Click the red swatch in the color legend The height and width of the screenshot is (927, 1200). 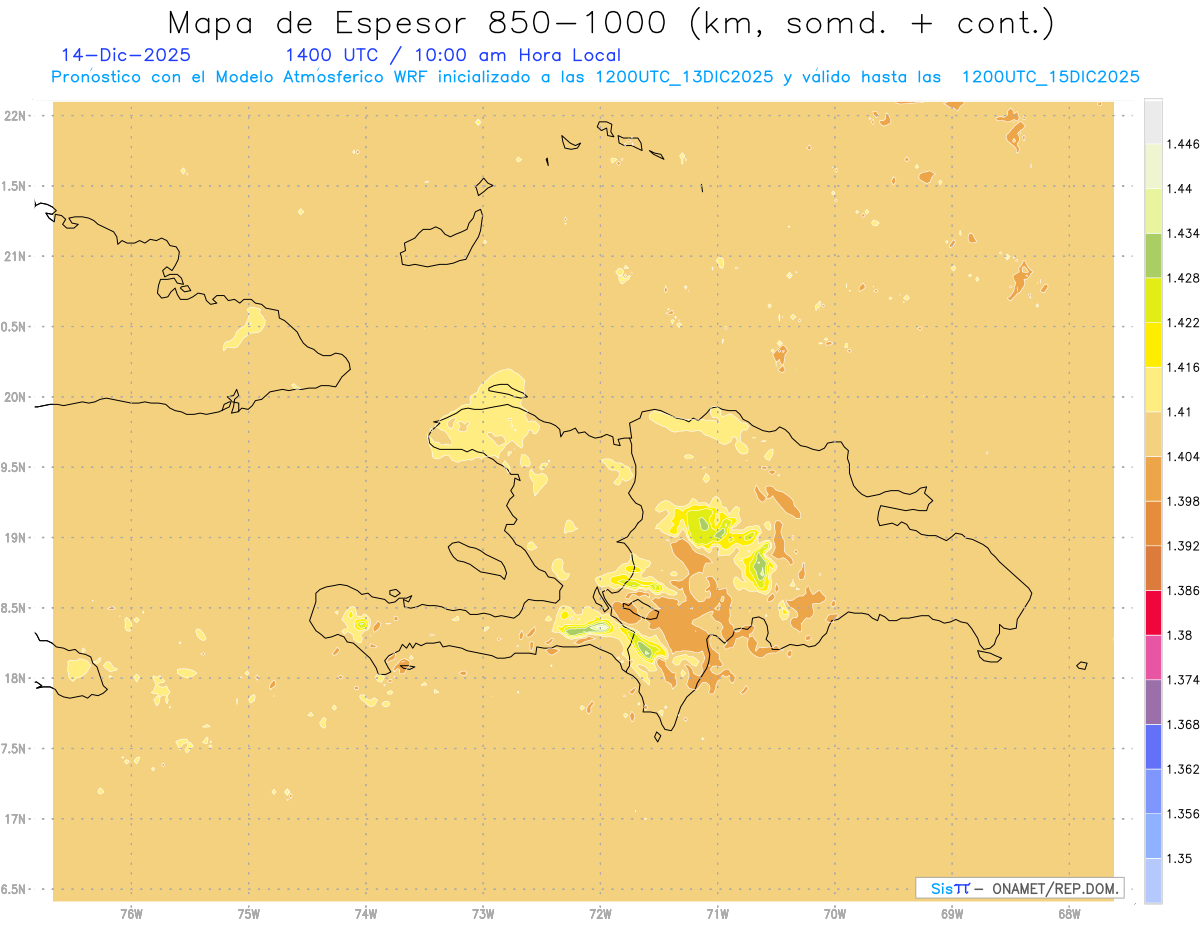pyautogui.click(x=1153, y=612)
